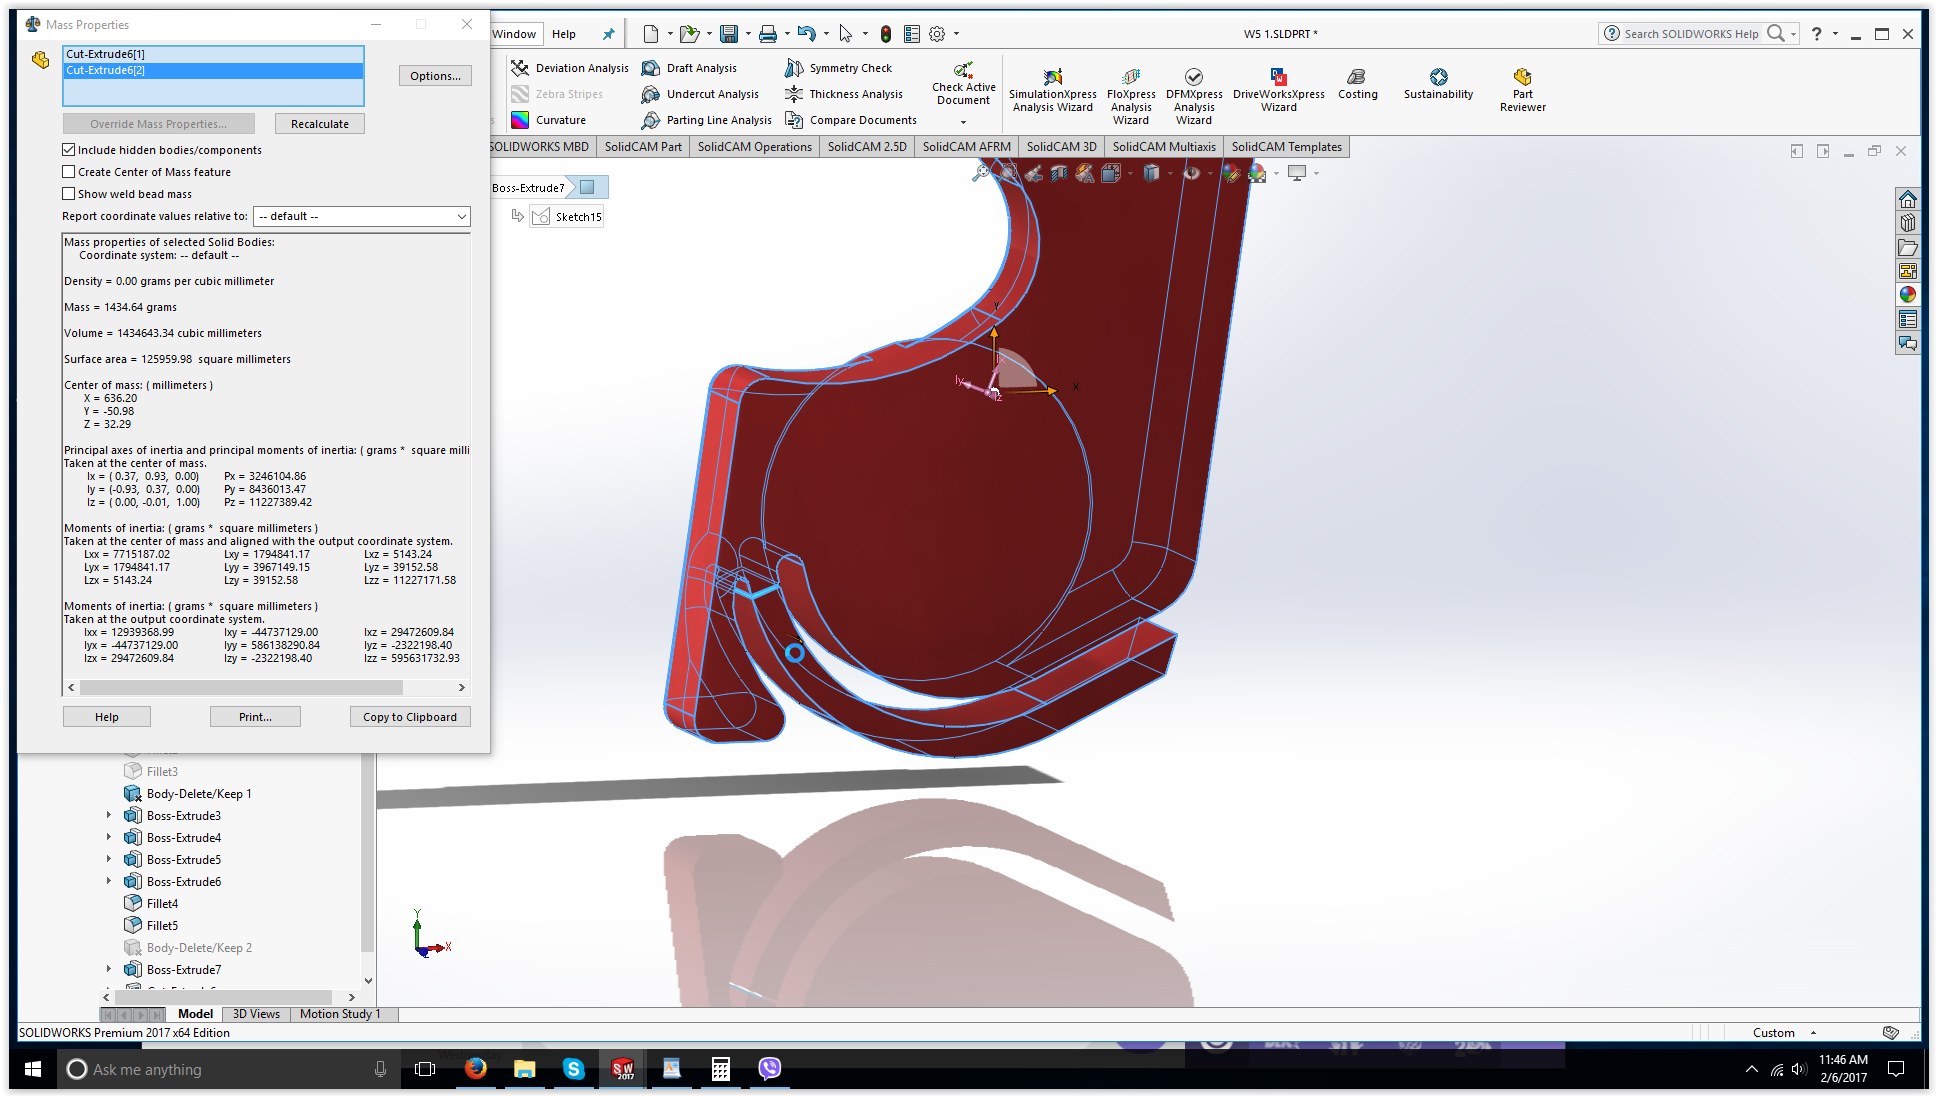The image size is (1937, 1097).
Task: Launch Part Reviewer
Action: tap(1522, 91)
